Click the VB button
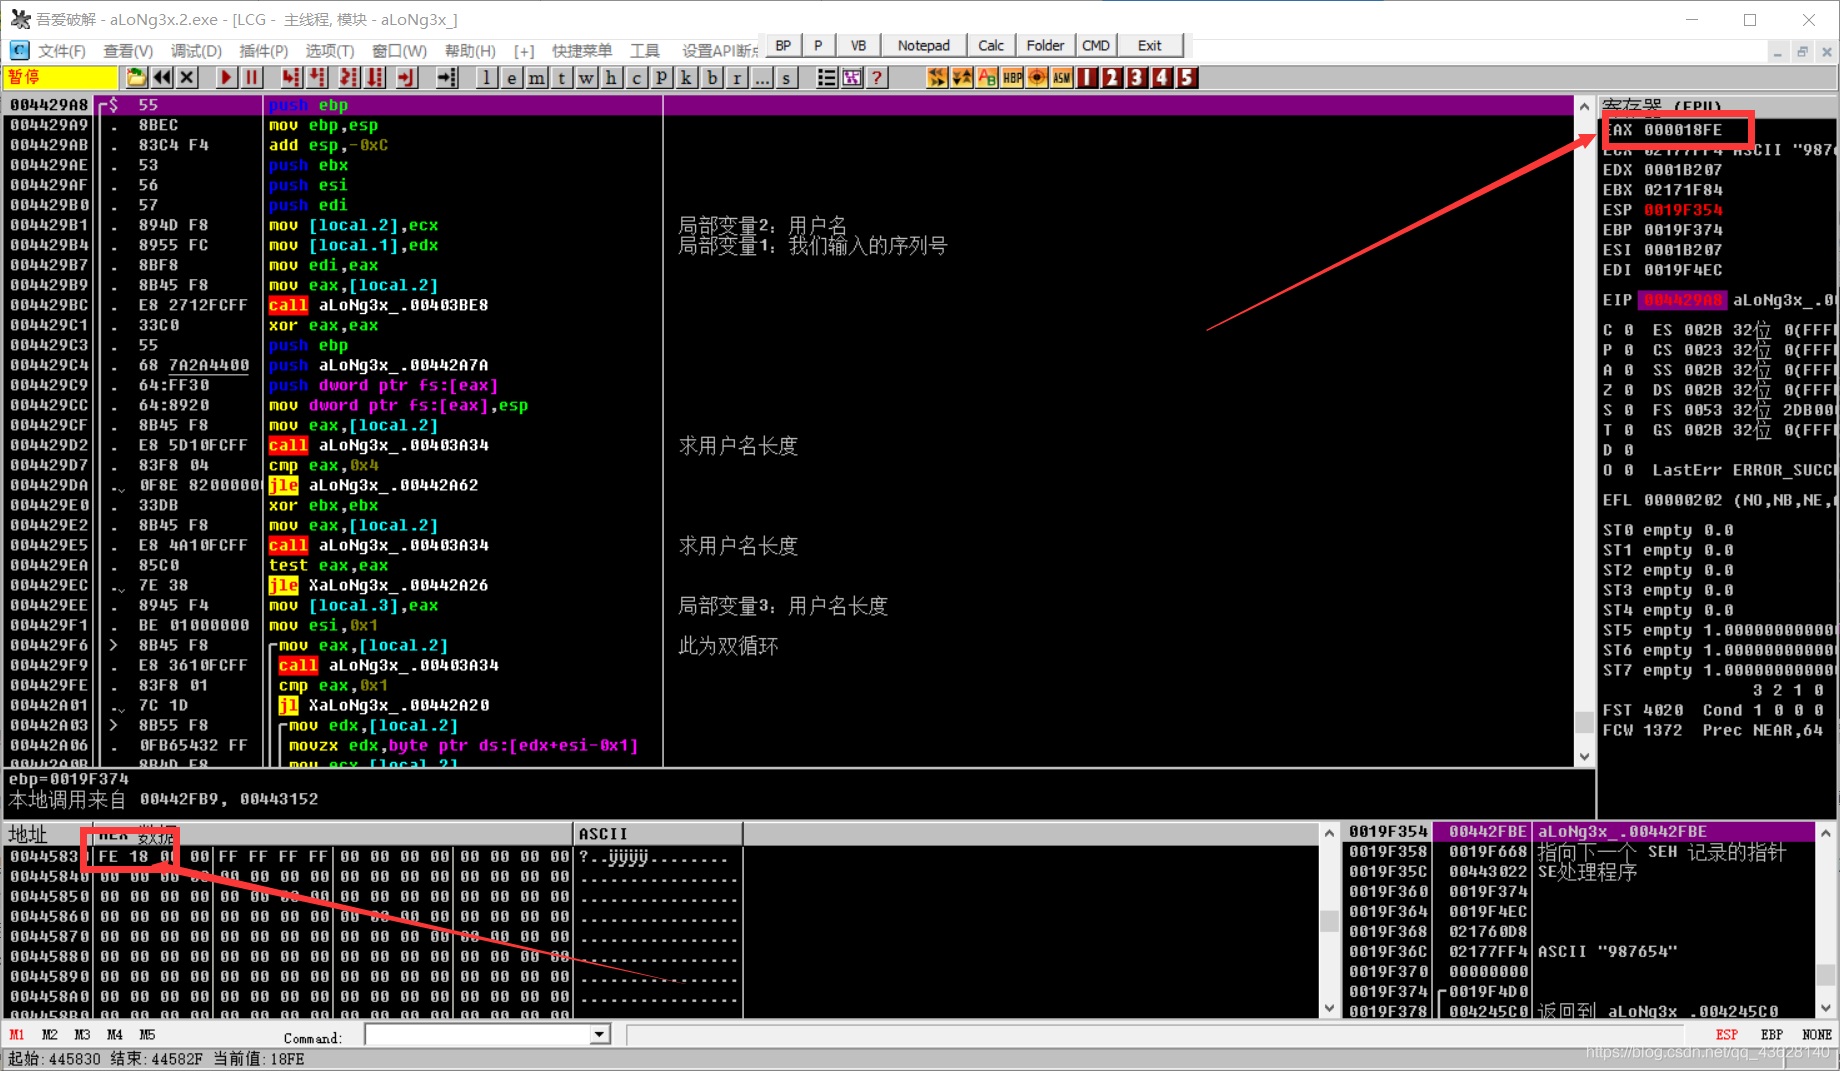The image size is (1840, 1071). [858, 46]
